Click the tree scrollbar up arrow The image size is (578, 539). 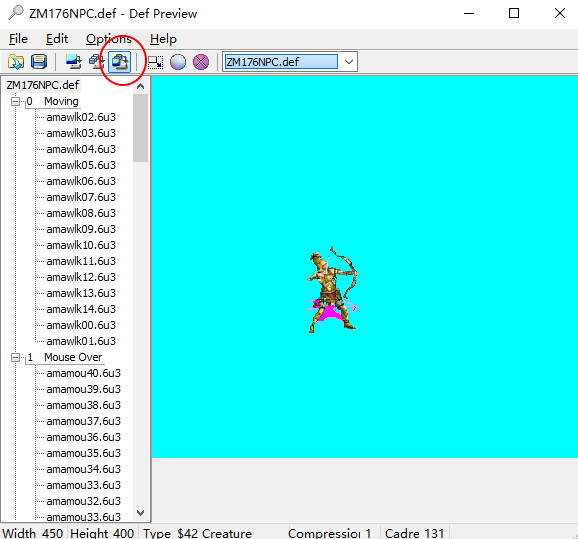pos(140,86)
